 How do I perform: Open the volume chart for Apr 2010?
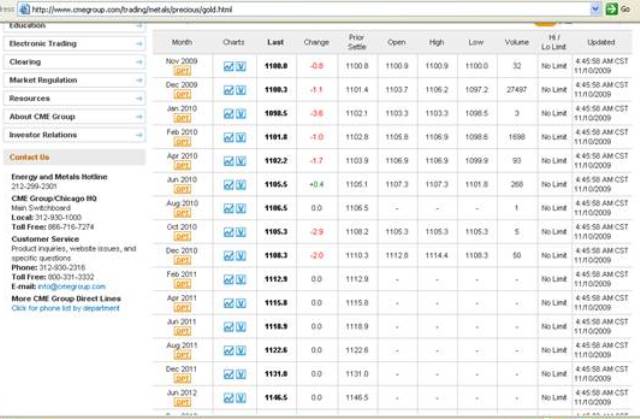(241, 161)
